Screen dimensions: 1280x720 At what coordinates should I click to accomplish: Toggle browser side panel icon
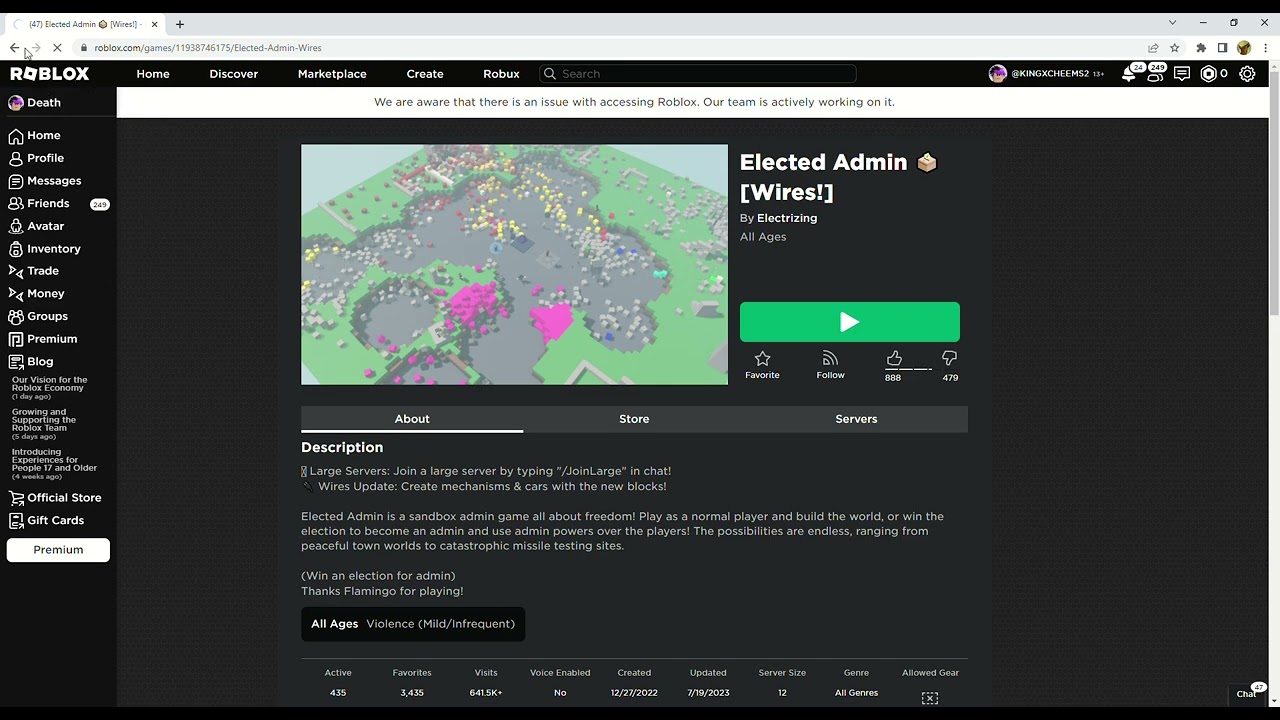point(1222,48)
